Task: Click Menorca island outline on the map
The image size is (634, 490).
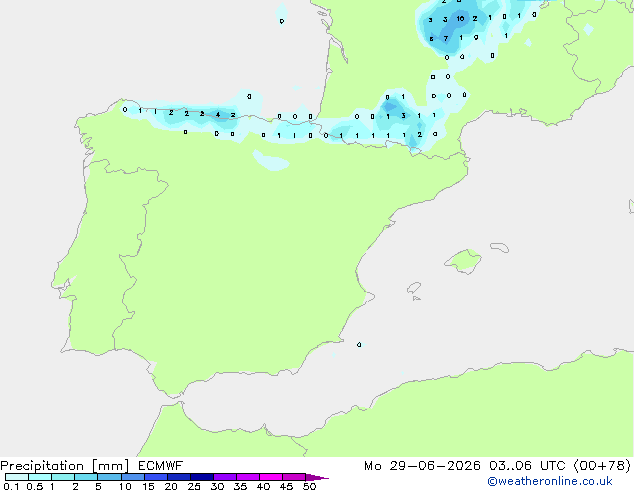Action: (x=500, y=247)
